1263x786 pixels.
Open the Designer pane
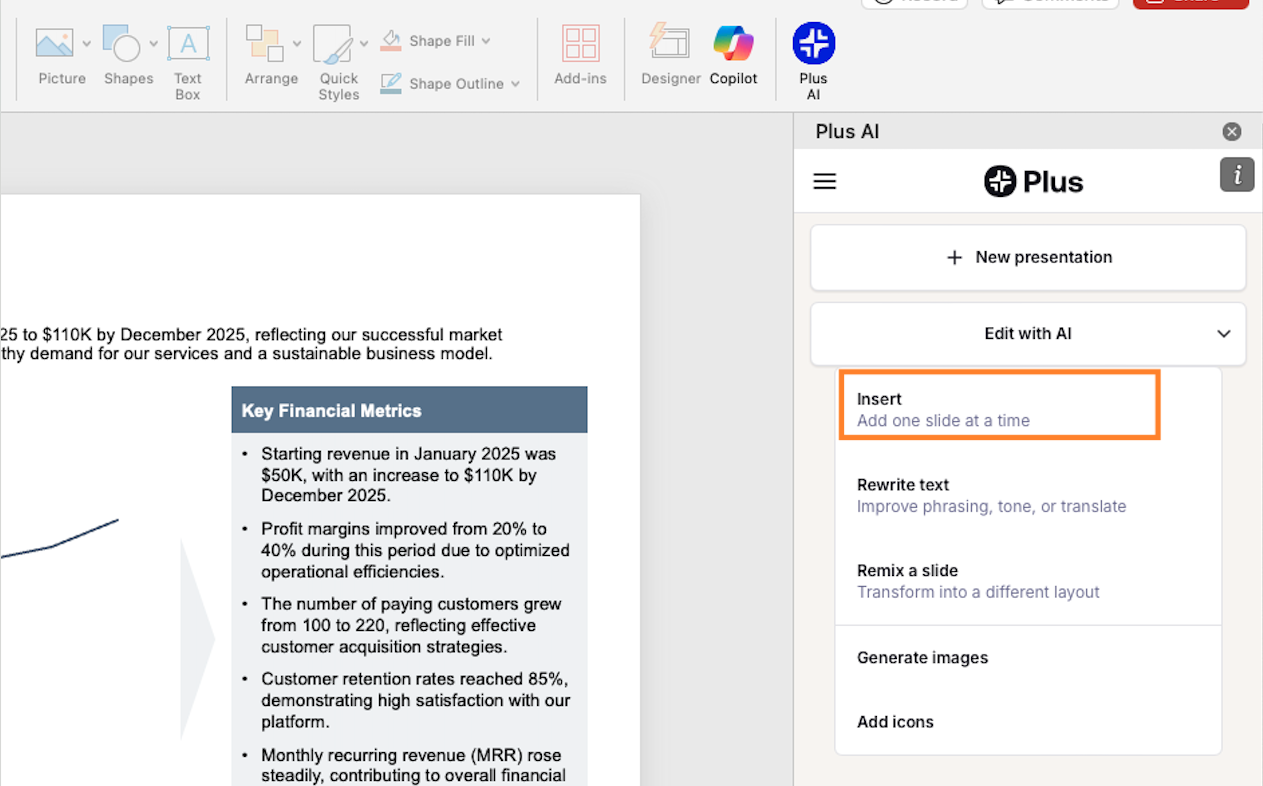click(670, 55)
